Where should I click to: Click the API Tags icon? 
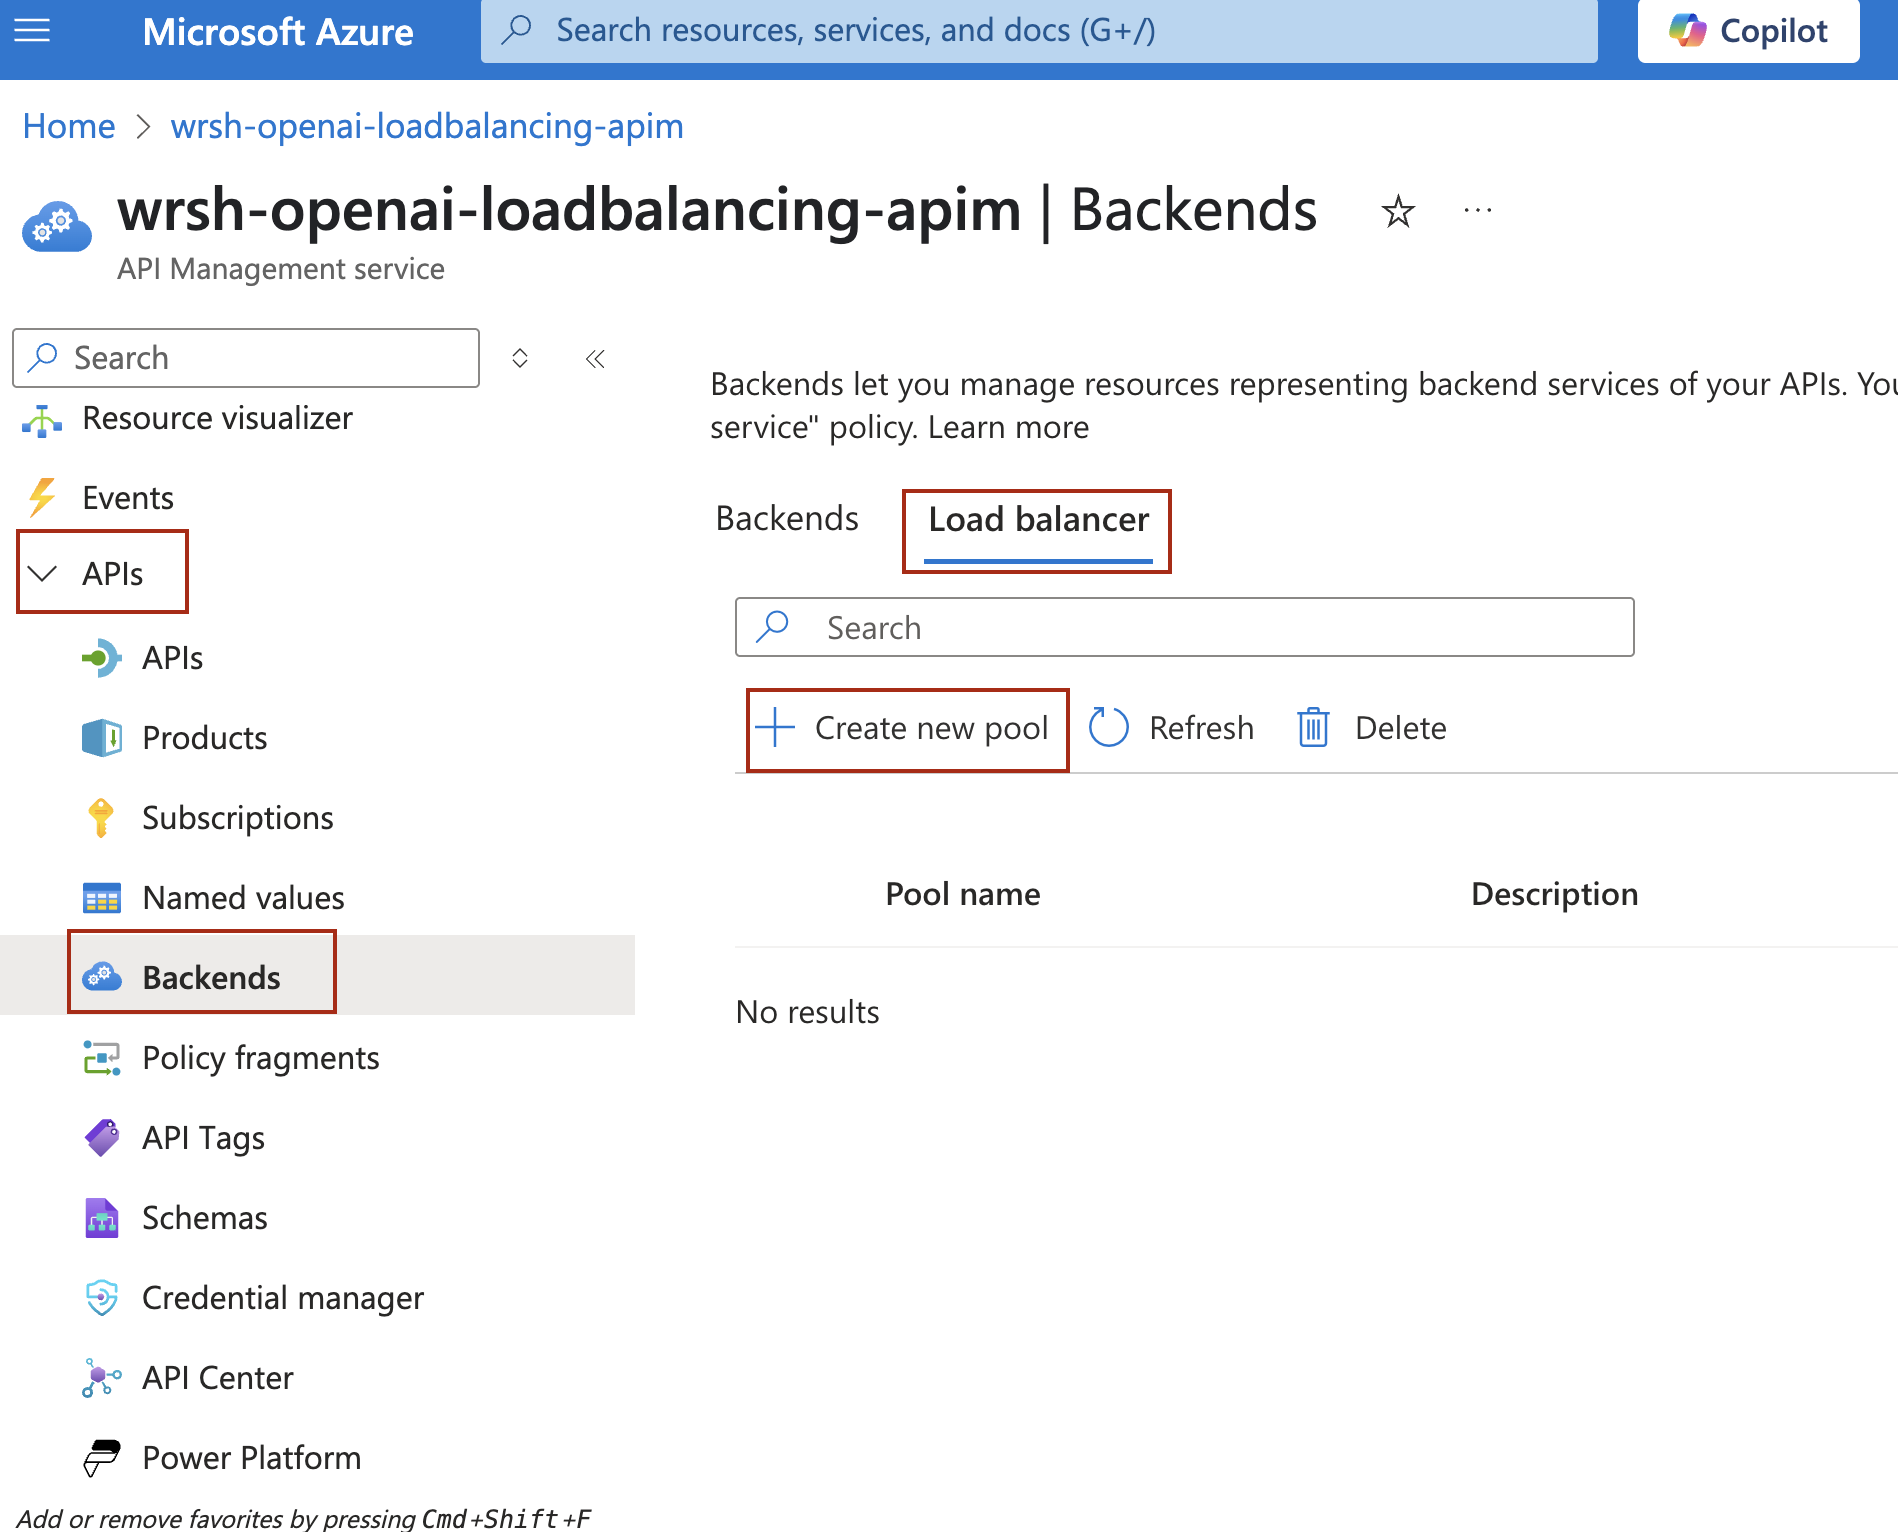tap(101, 1138)
